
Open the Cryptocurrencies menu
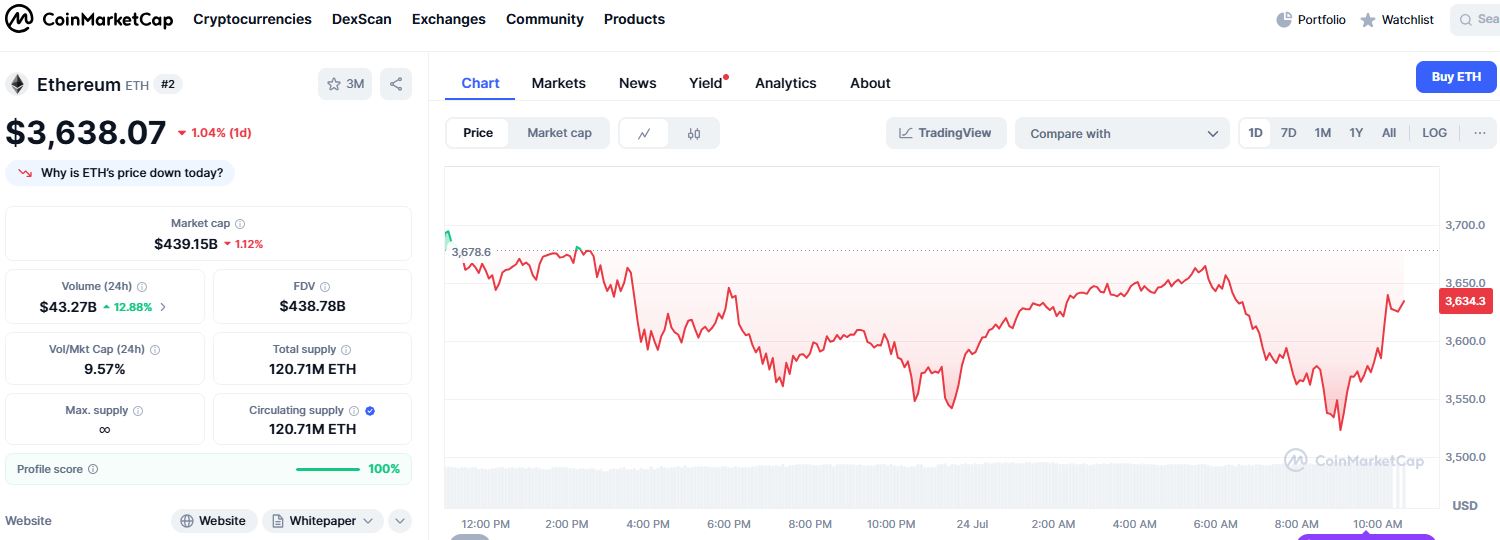pos(252,19)
